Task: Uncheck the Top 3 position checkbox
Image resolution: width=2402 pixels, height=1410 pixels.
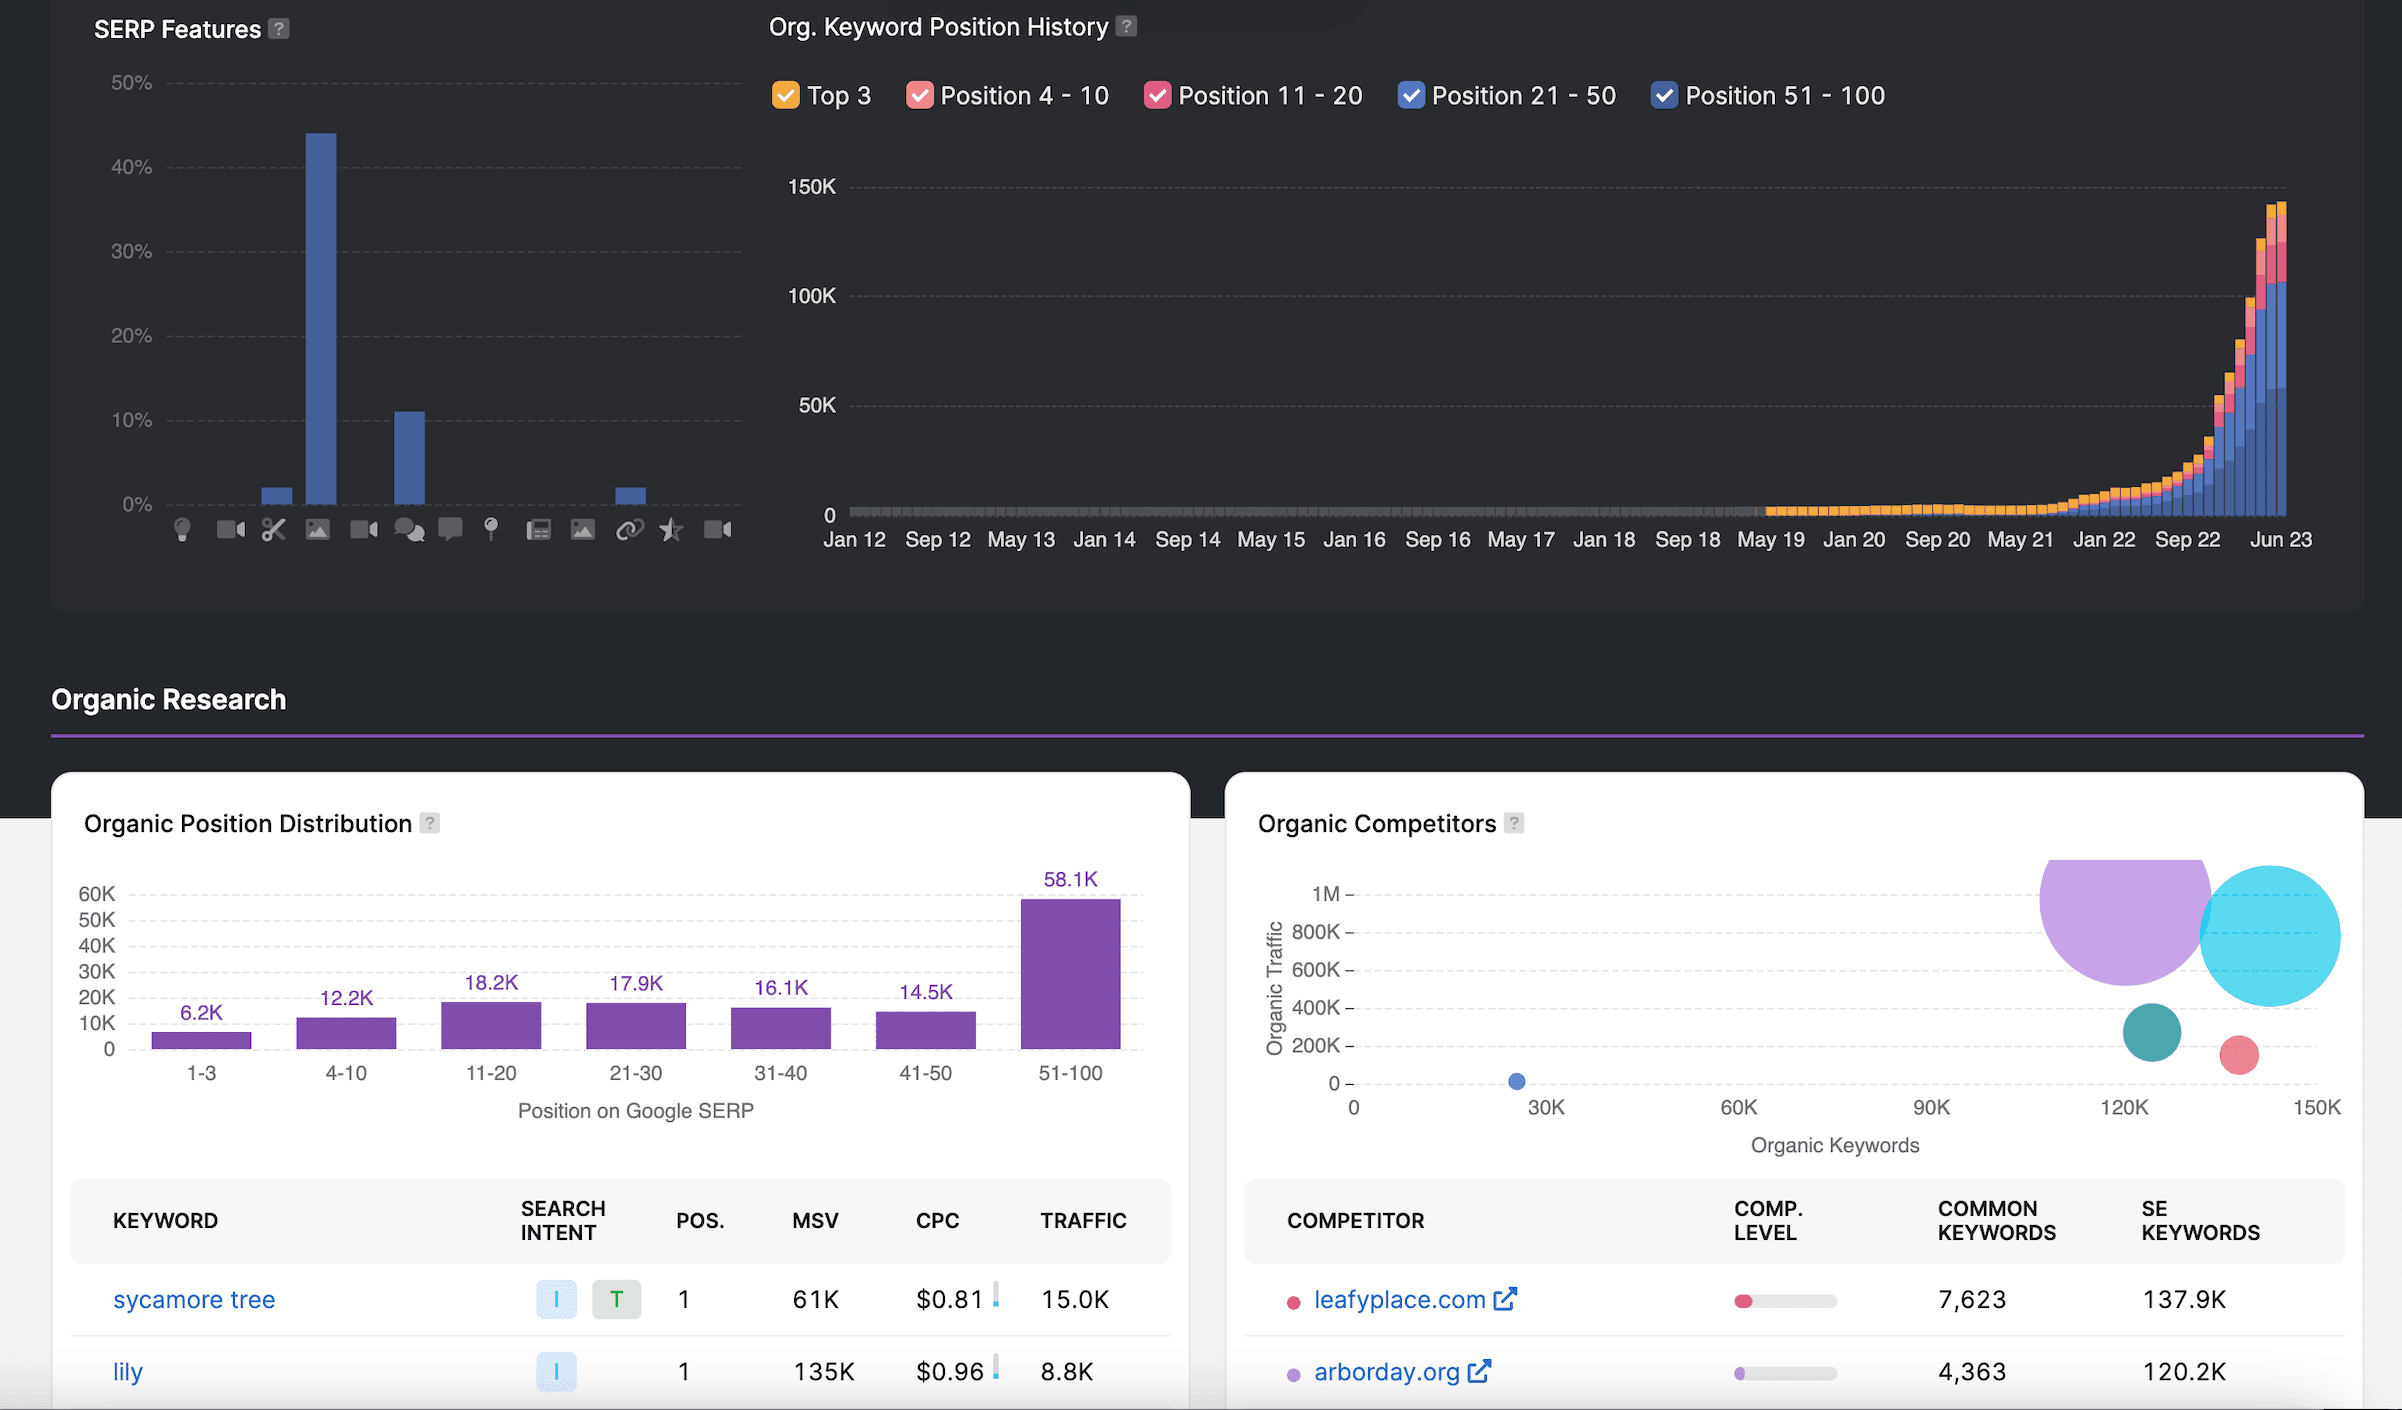Action: point(786,96)
